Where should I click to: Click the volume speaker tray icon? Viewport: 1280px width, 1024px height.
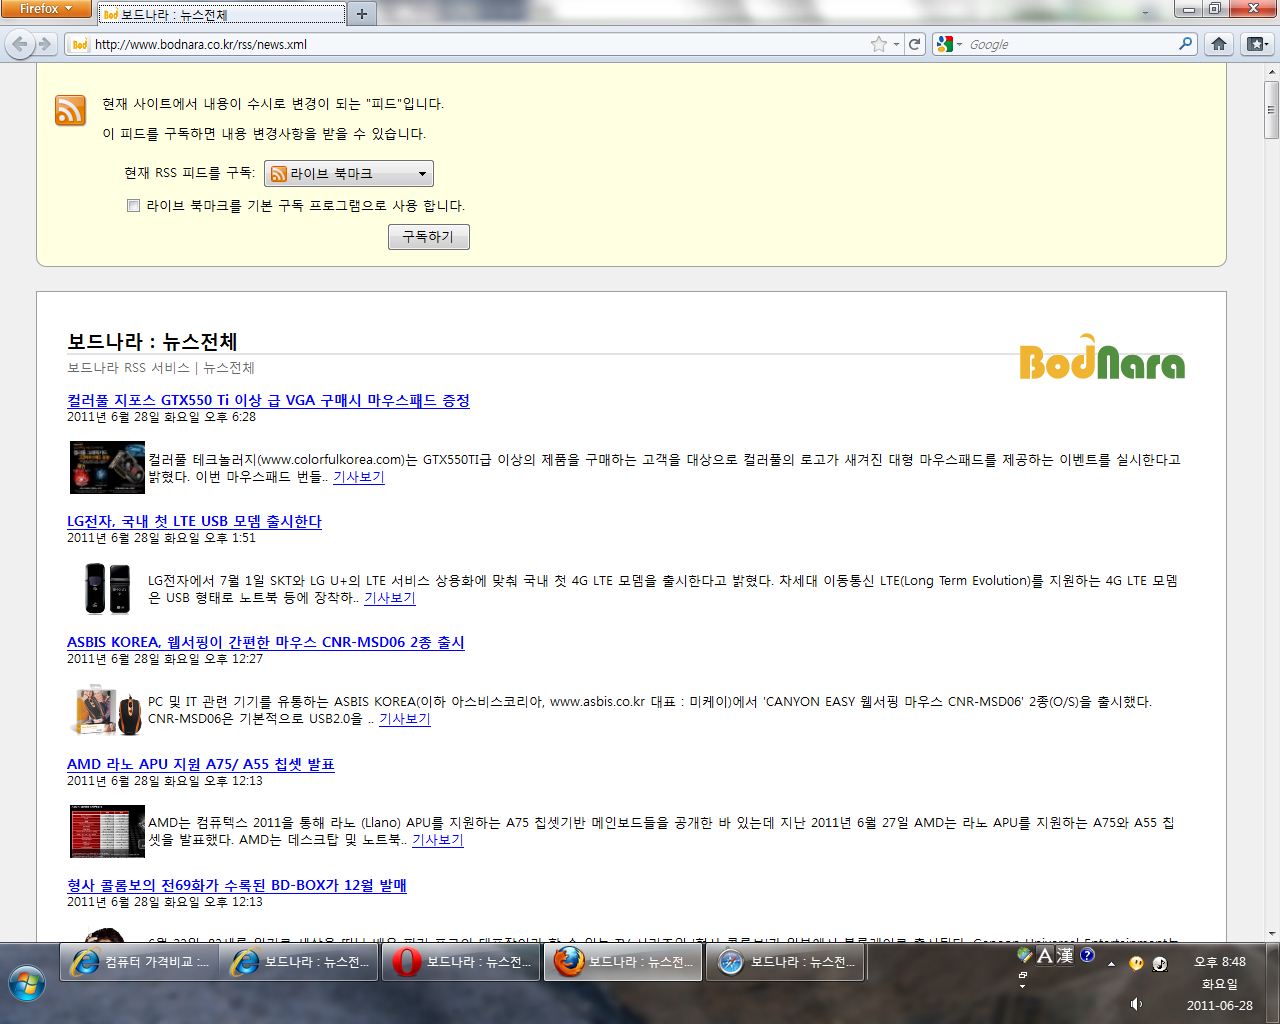[1136, 1004]
